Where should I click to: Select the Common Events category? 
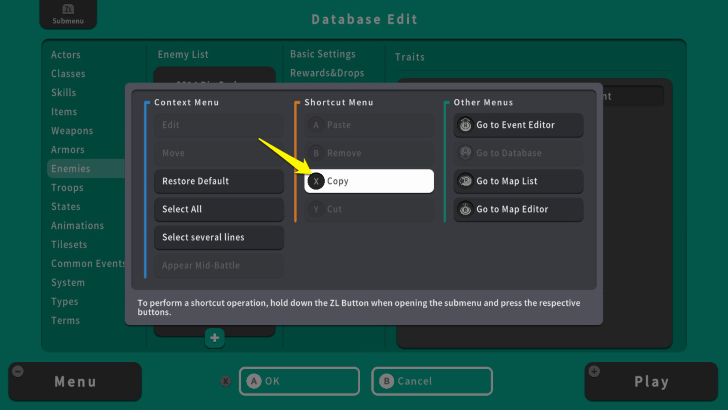(x=85, y=264)
